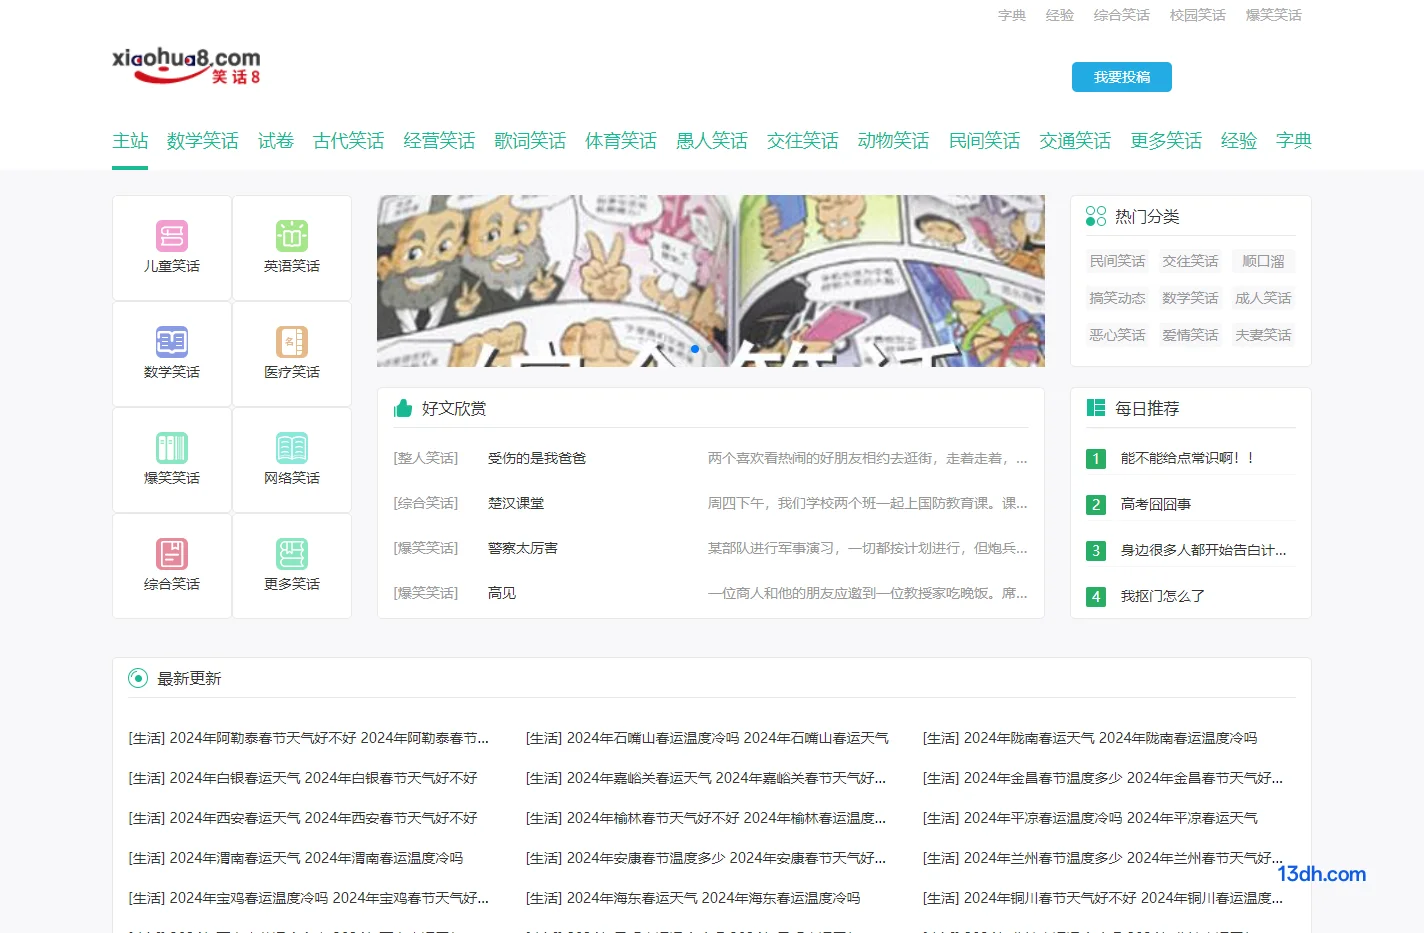1424x933 pixels.
Task: Click the 我要投稿 submit button
Action: [x=1122, y=77]
